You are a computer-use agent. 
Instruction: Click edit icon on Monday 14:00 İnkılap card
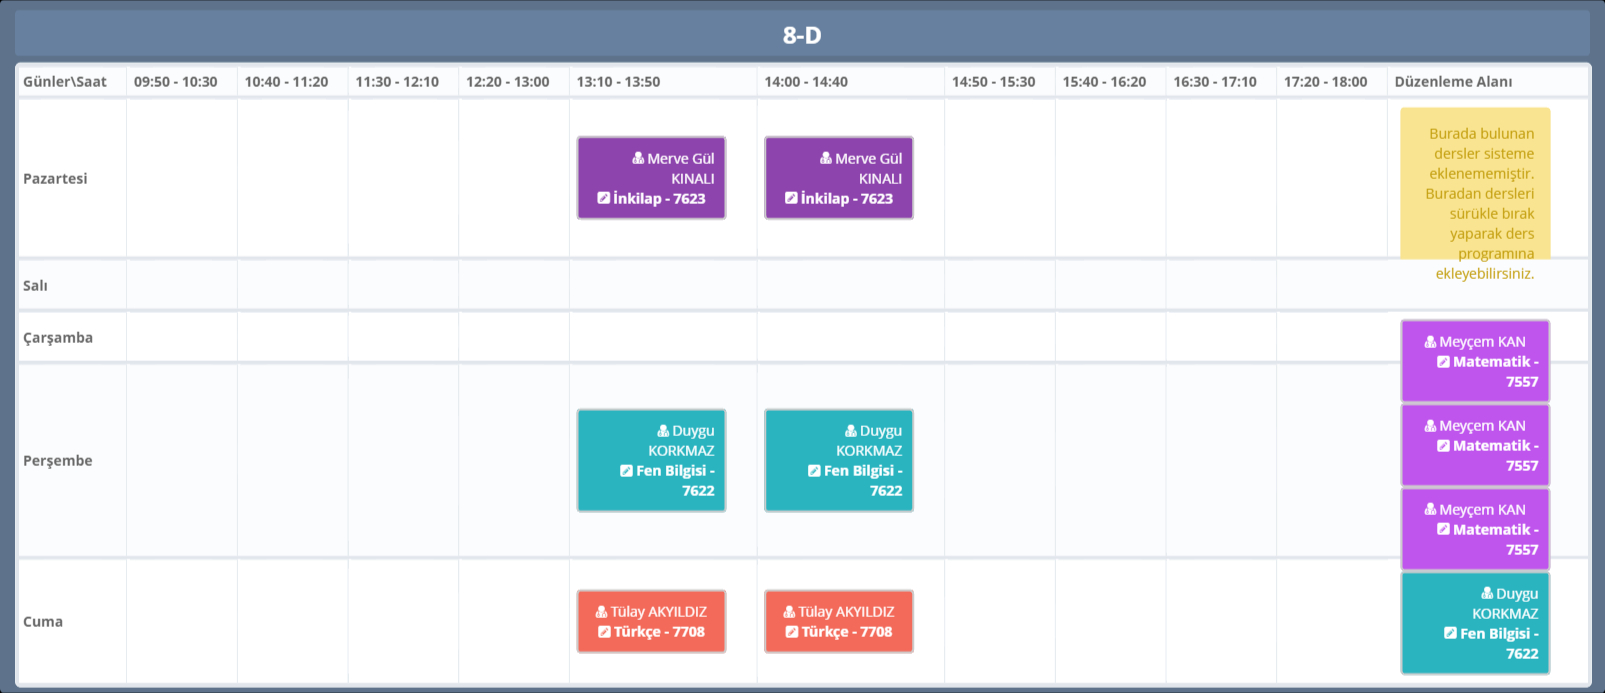tap(791, 198)
